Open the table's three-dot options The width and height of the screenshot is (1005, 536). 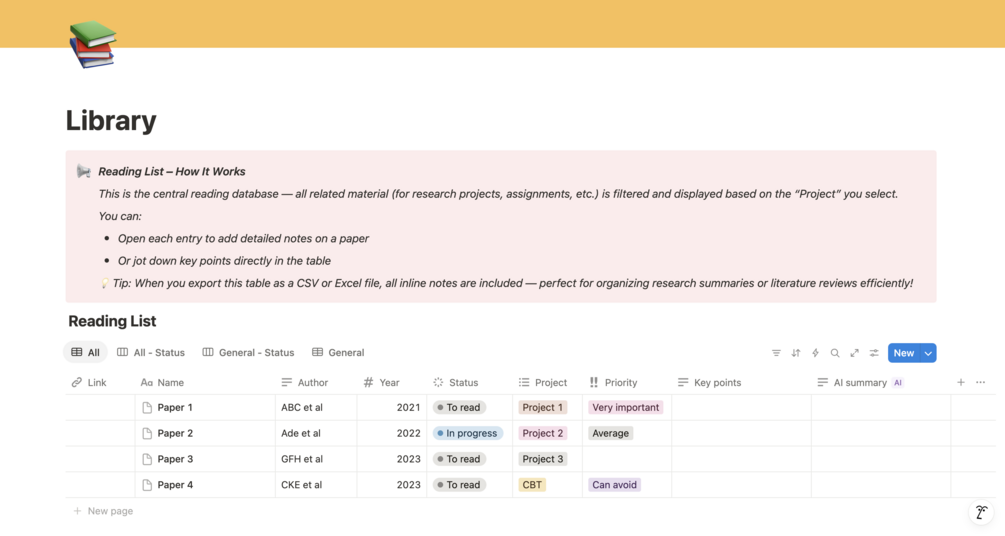click(980, 382)
